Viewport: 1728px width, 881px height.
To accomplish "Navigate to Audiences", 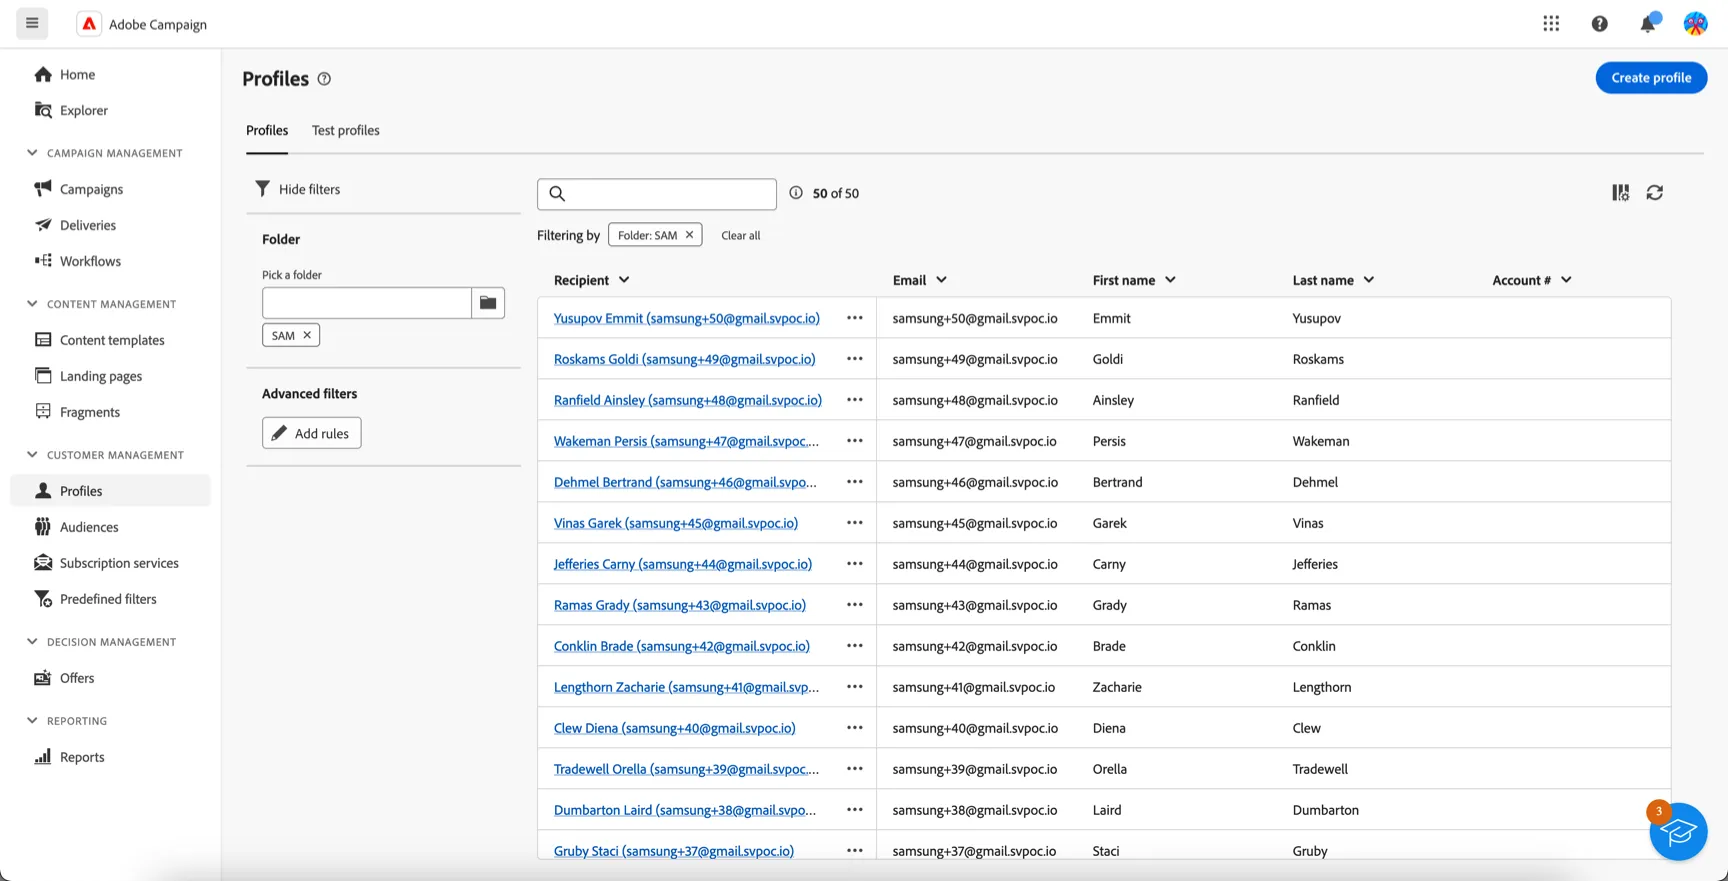I will [89, 527].
